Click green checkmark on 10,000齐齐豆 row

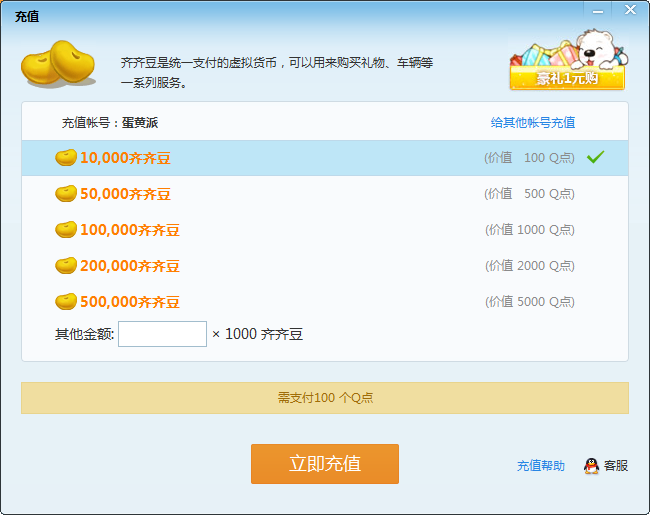(596, 157)
